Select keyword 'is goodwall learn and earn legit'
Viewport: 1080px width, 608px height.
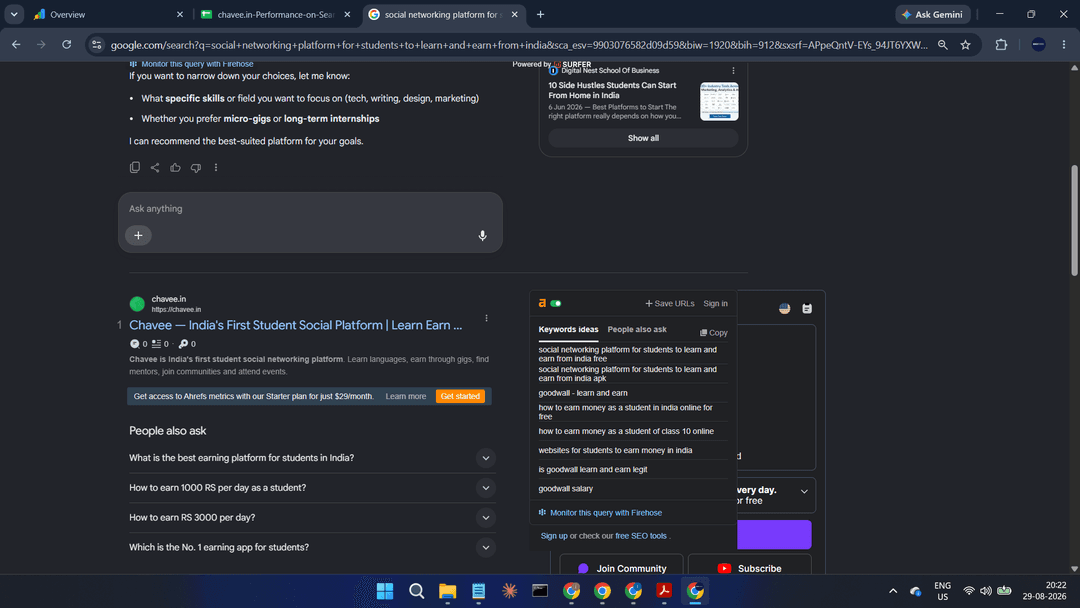[592, 470]
